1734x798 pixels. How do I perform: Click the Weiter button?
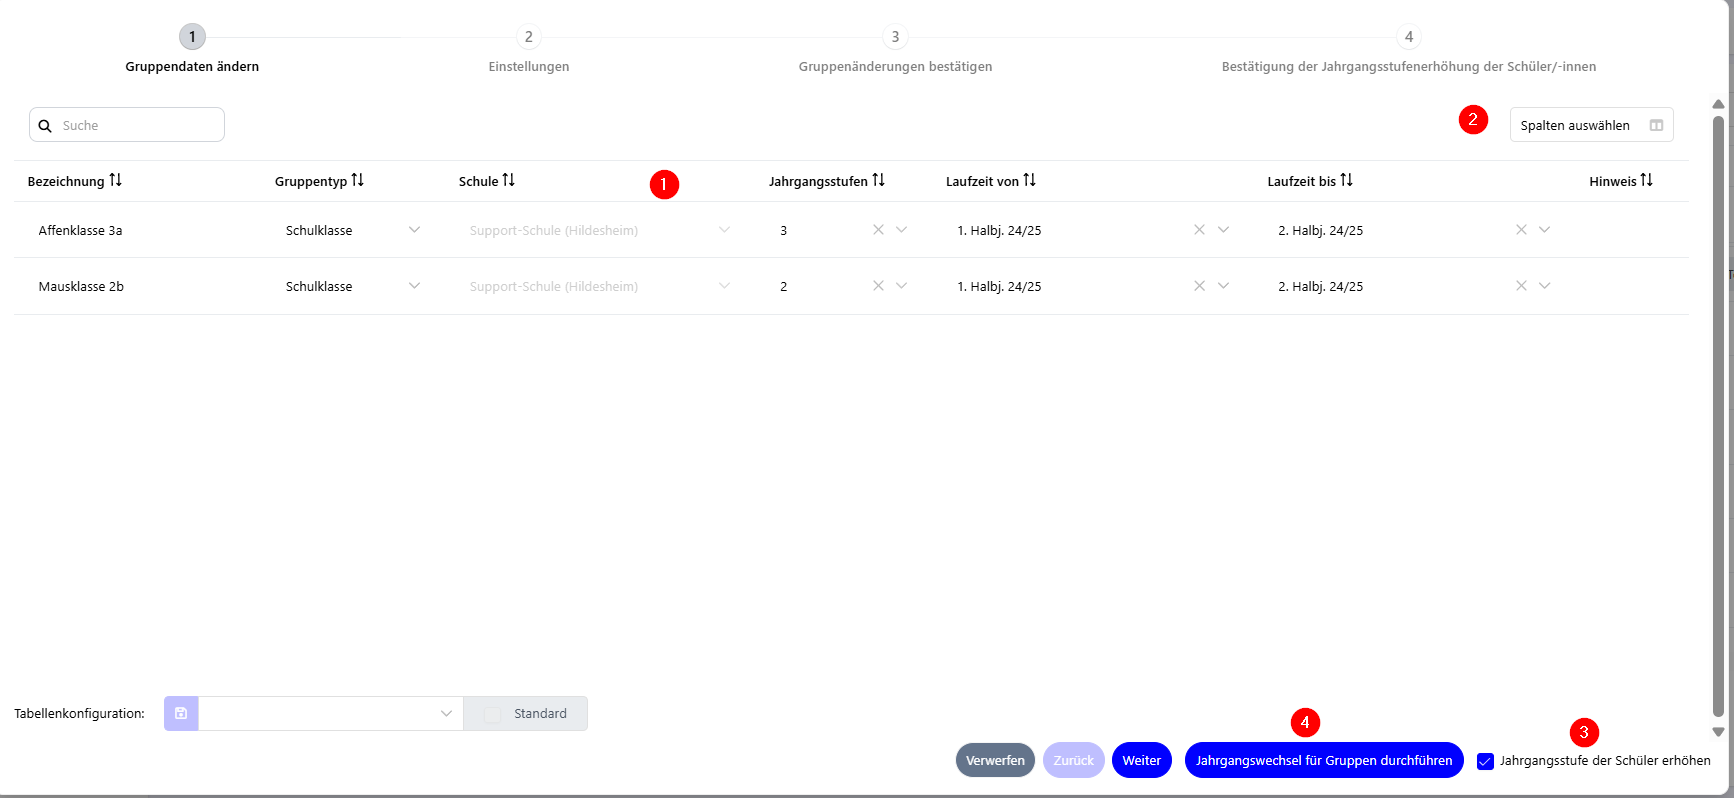(1142, 760)
